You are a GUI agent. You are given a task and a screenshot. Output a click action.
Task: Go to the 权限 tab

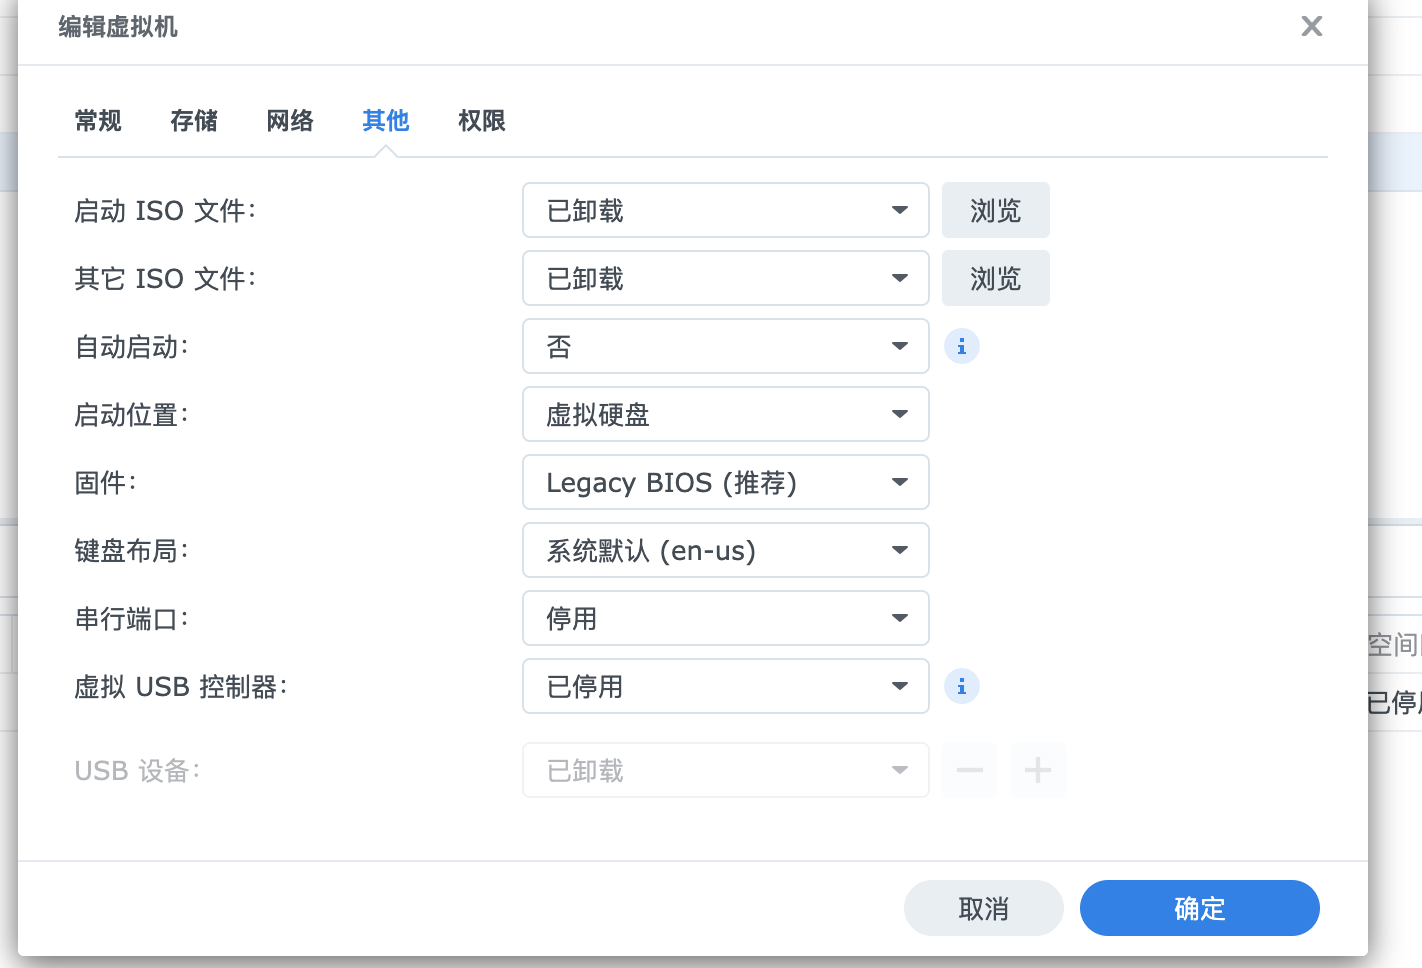482,121
